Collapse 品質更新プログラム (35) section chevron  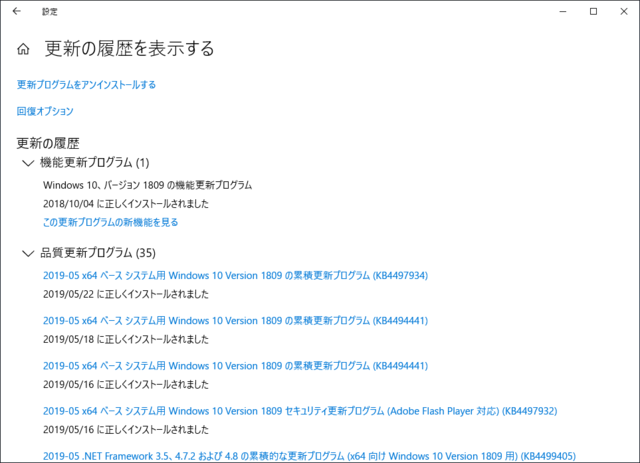[27, 254]
